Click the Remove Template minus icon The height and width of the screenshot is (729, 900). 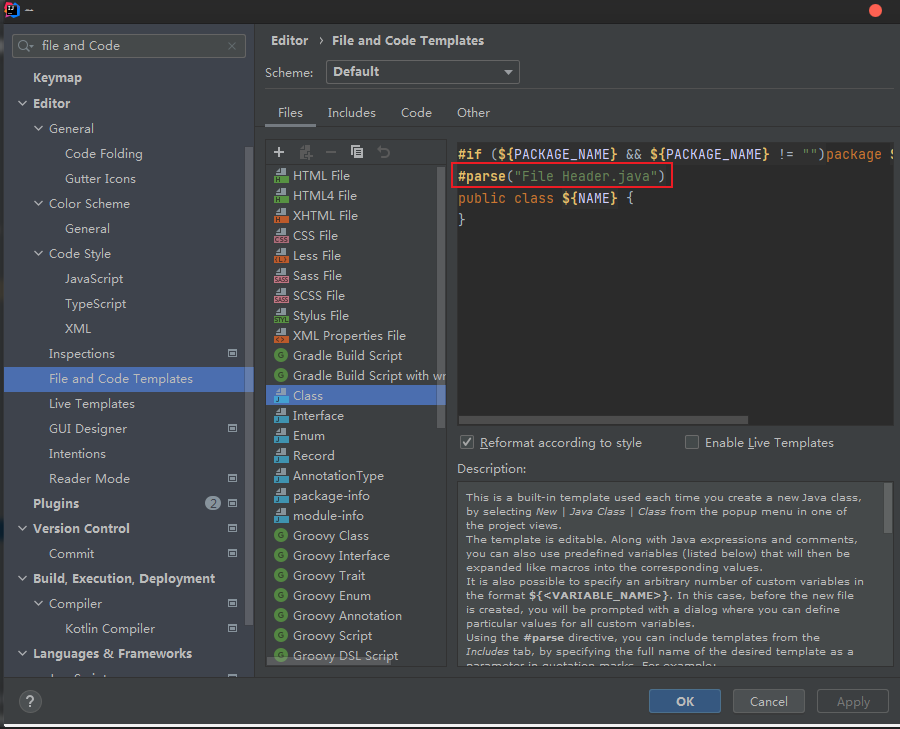pos(331,152)
